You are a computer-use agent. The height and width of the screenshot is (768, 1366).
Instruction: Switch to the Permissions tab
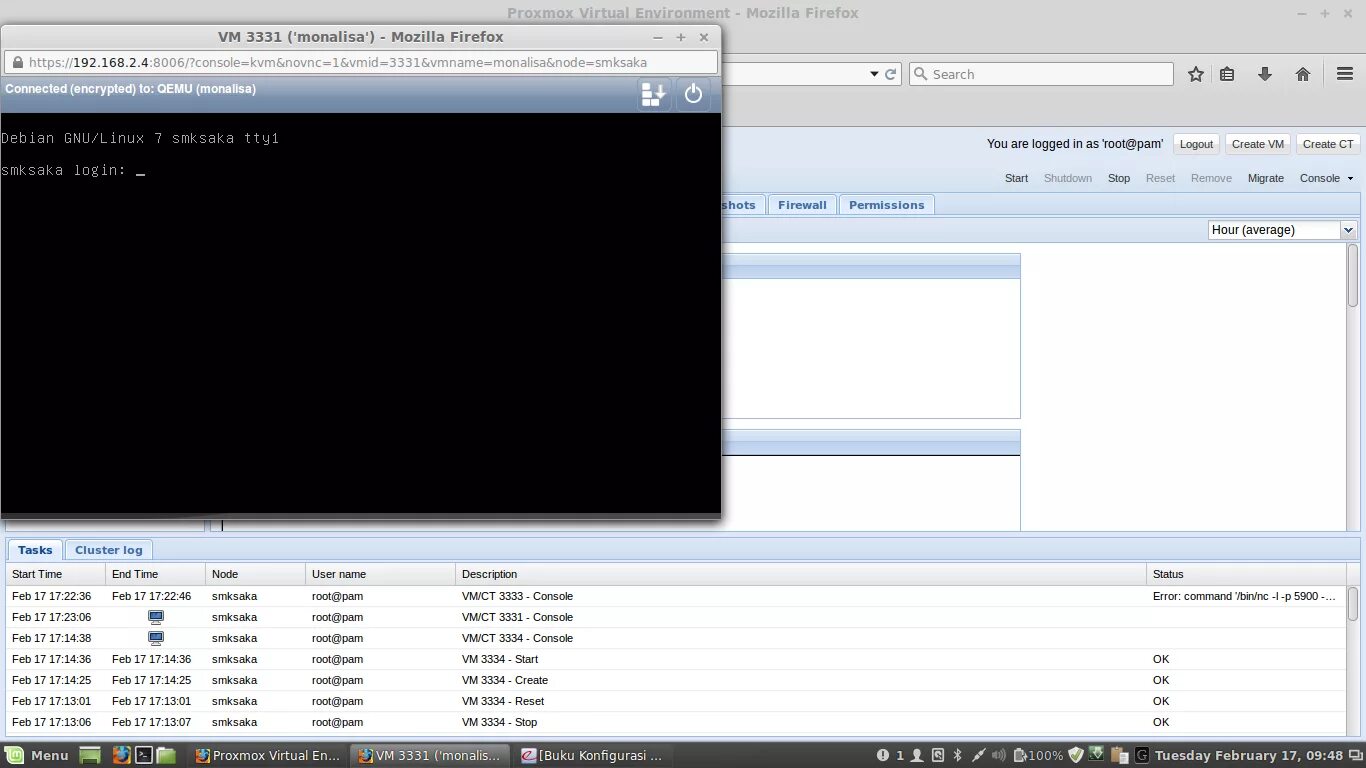tap(887, 205)
